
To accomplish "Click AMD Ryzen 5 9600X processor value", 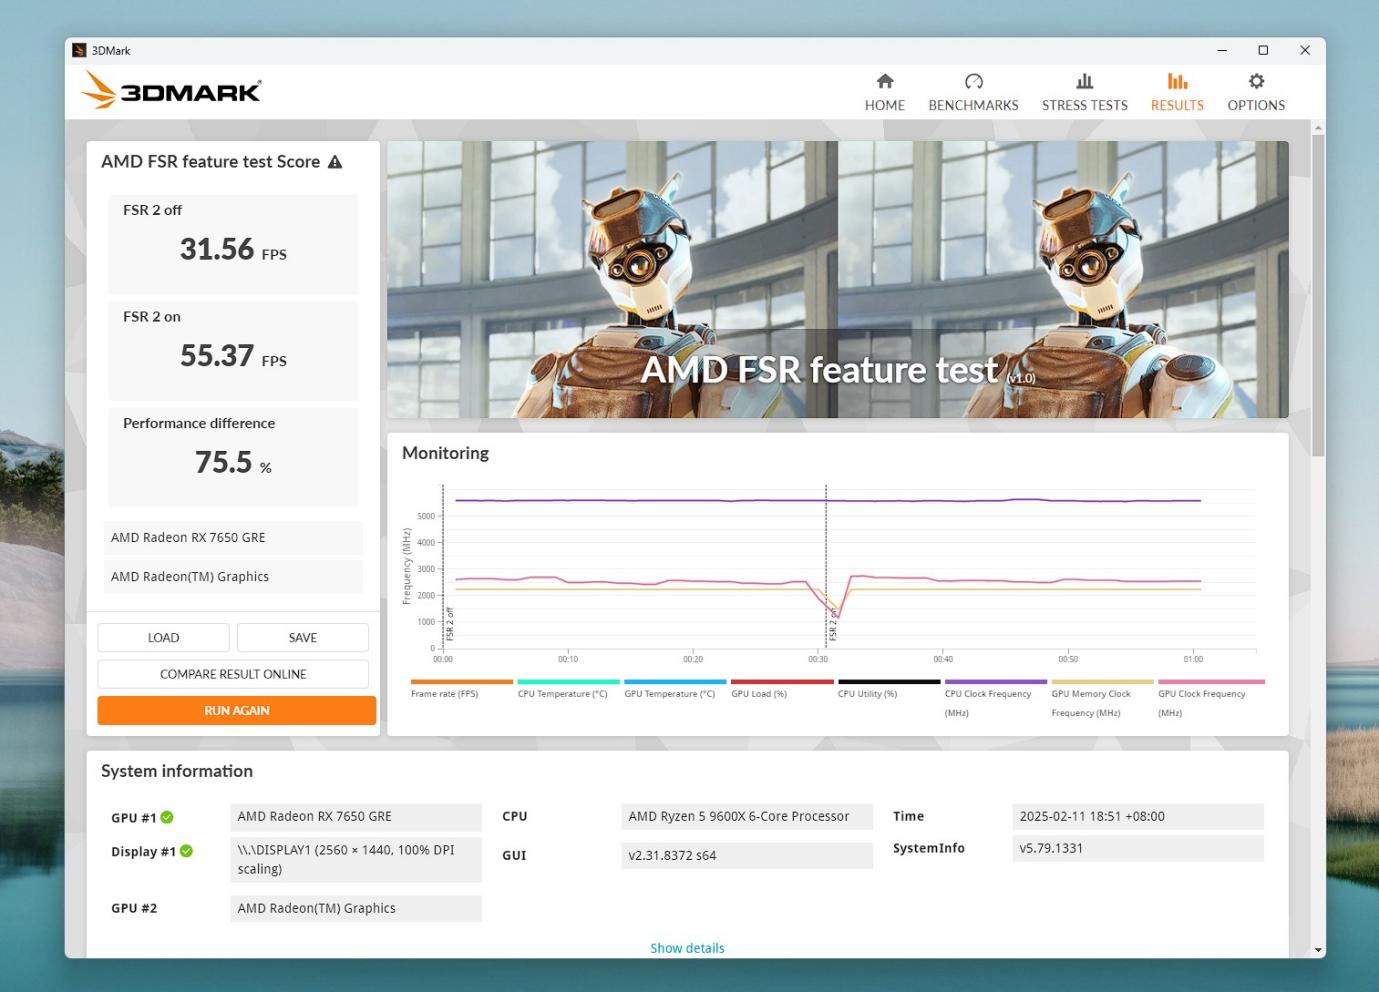I will point(747,817).
